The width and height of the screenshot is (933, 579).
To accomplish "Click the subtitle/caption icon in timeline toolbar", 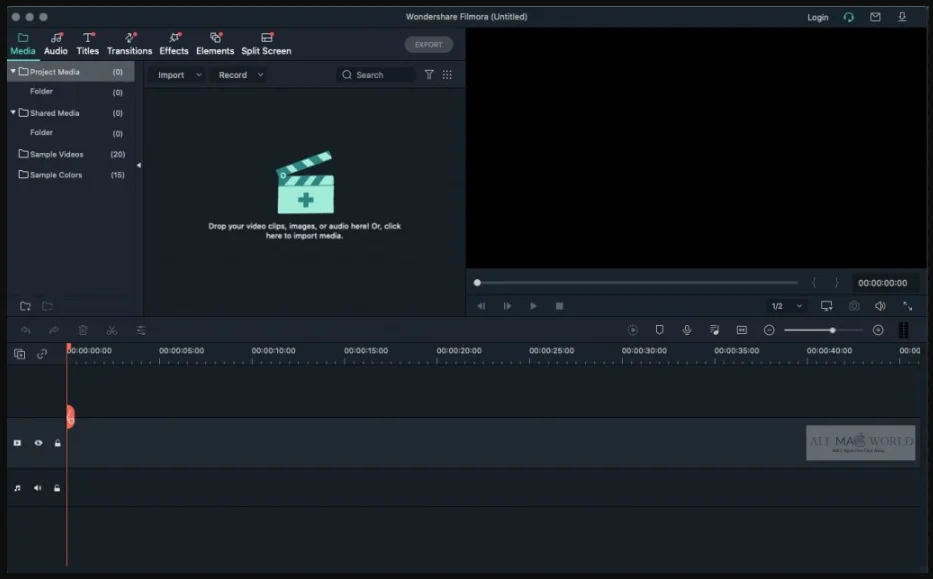I will click(x=741, y=330).
